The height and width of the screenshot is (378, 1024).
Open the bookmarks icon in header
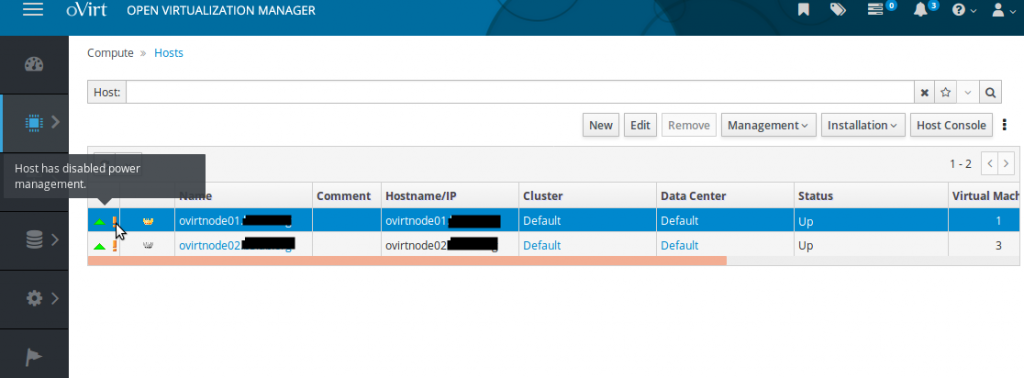point(803,10)
